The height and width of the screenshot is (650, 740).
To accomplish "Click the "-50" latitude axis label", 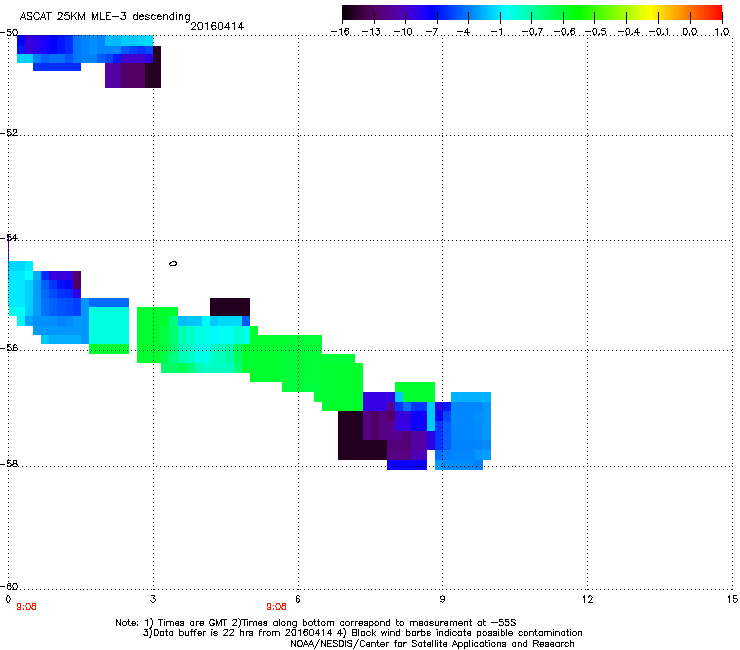I will click(9, 33).
